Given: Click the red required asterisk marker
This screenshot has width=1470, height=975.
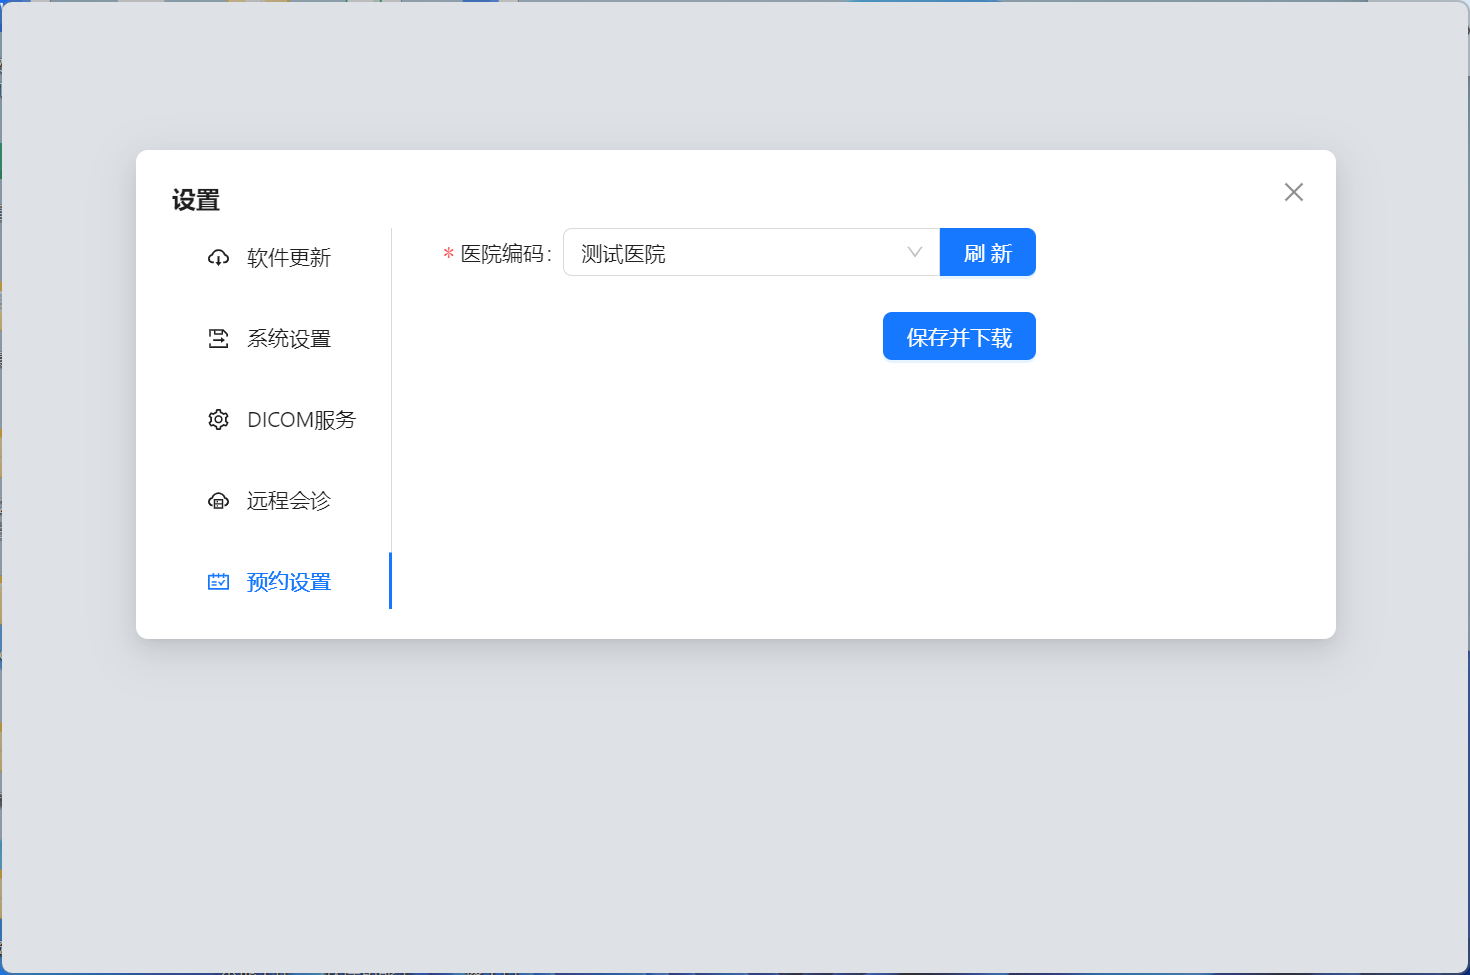Looking at the screenshot, I should pos(449,254).
